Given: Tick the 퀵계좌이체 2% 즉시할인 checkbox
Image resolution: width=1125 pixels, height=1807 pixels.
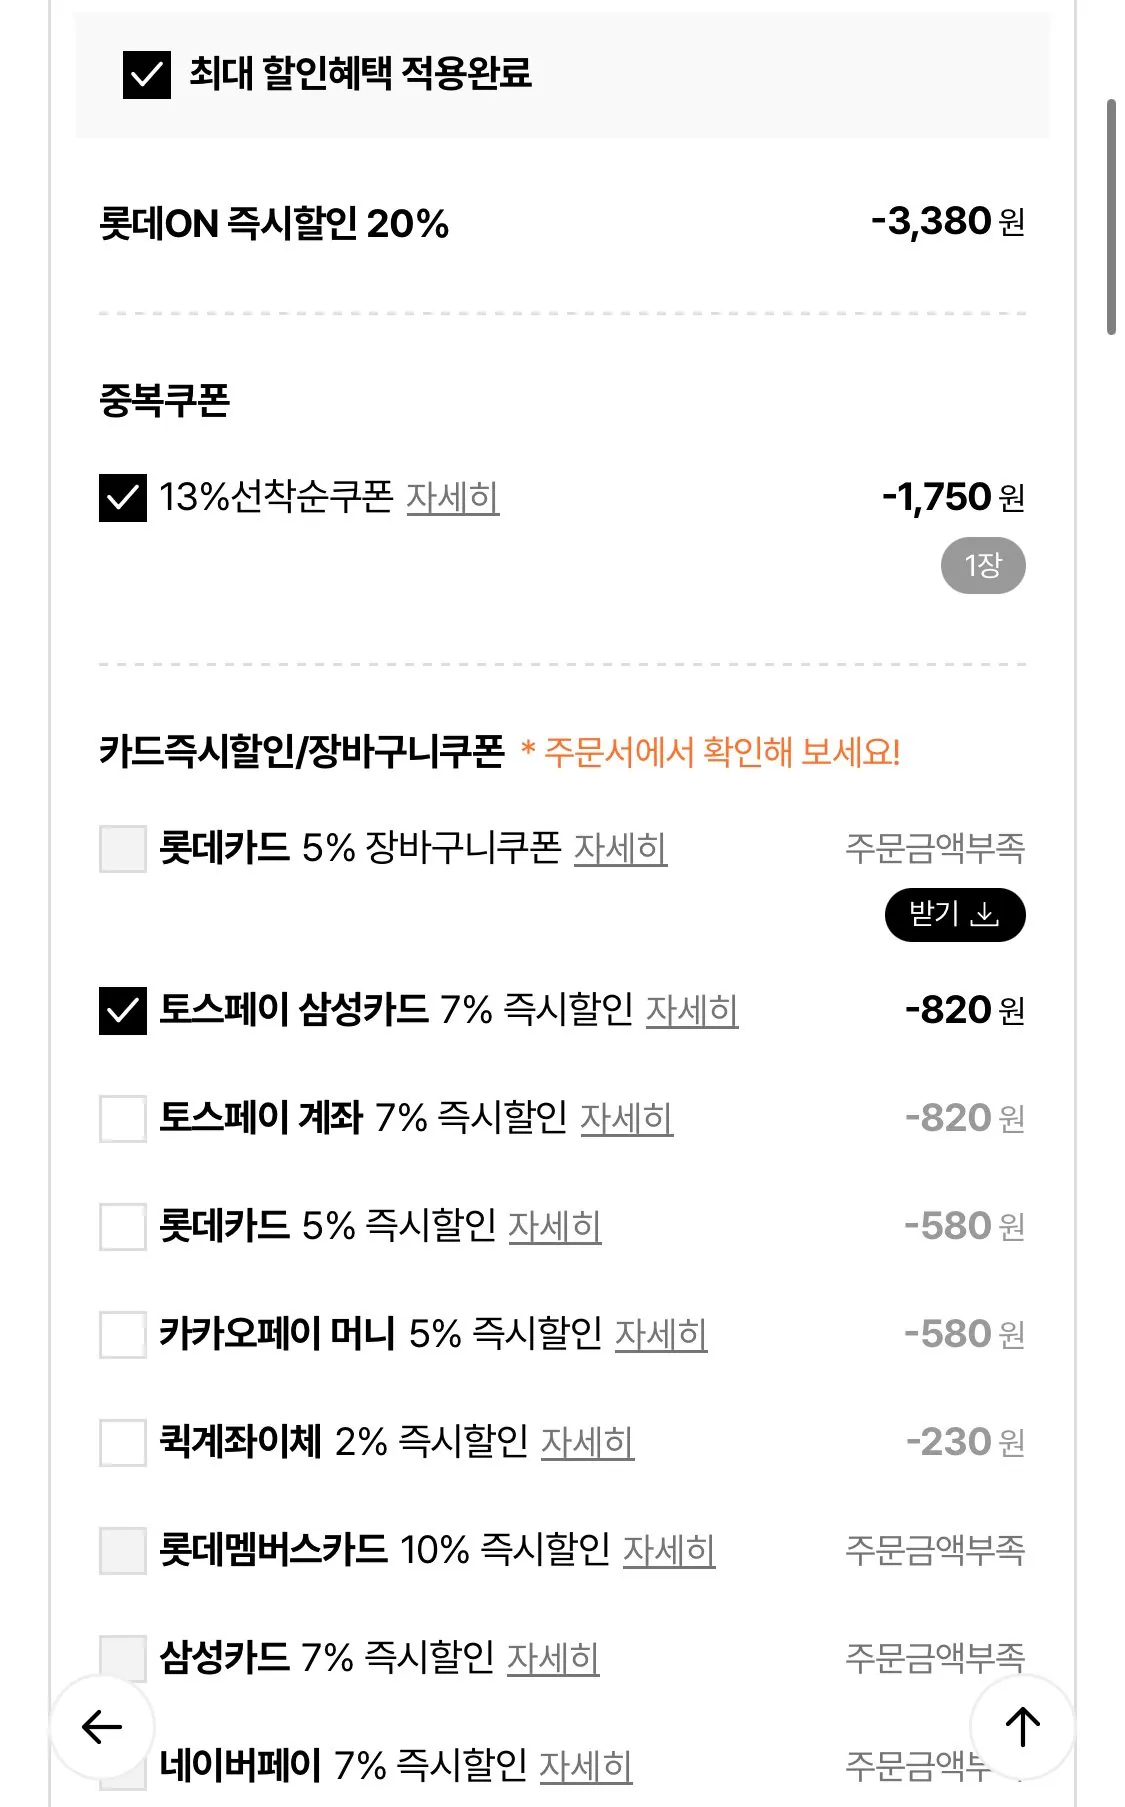Looking at the screenshot, I should coord(123,1442).
